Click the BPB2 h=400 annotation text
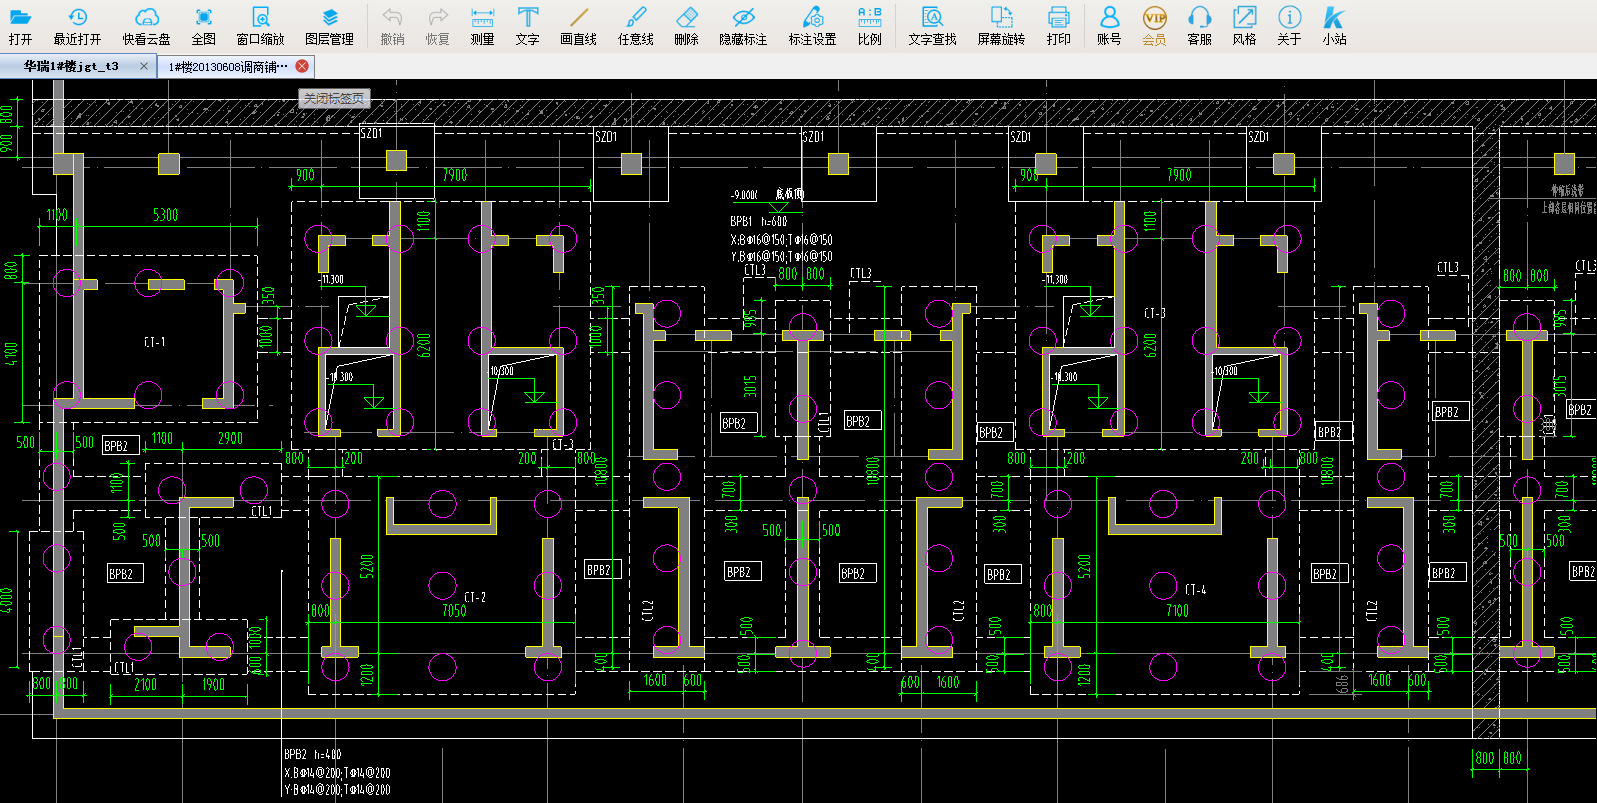Viewport: 1597px width, 803px height. [x=312, y=754]
